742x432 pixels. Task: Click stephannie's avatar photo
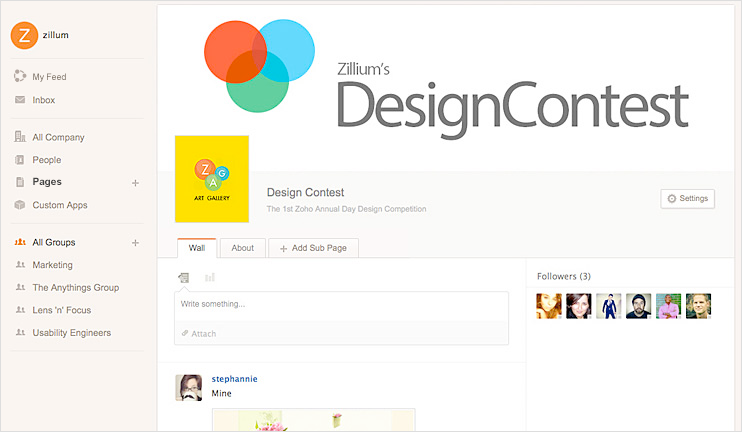click(x=189, y=388)
